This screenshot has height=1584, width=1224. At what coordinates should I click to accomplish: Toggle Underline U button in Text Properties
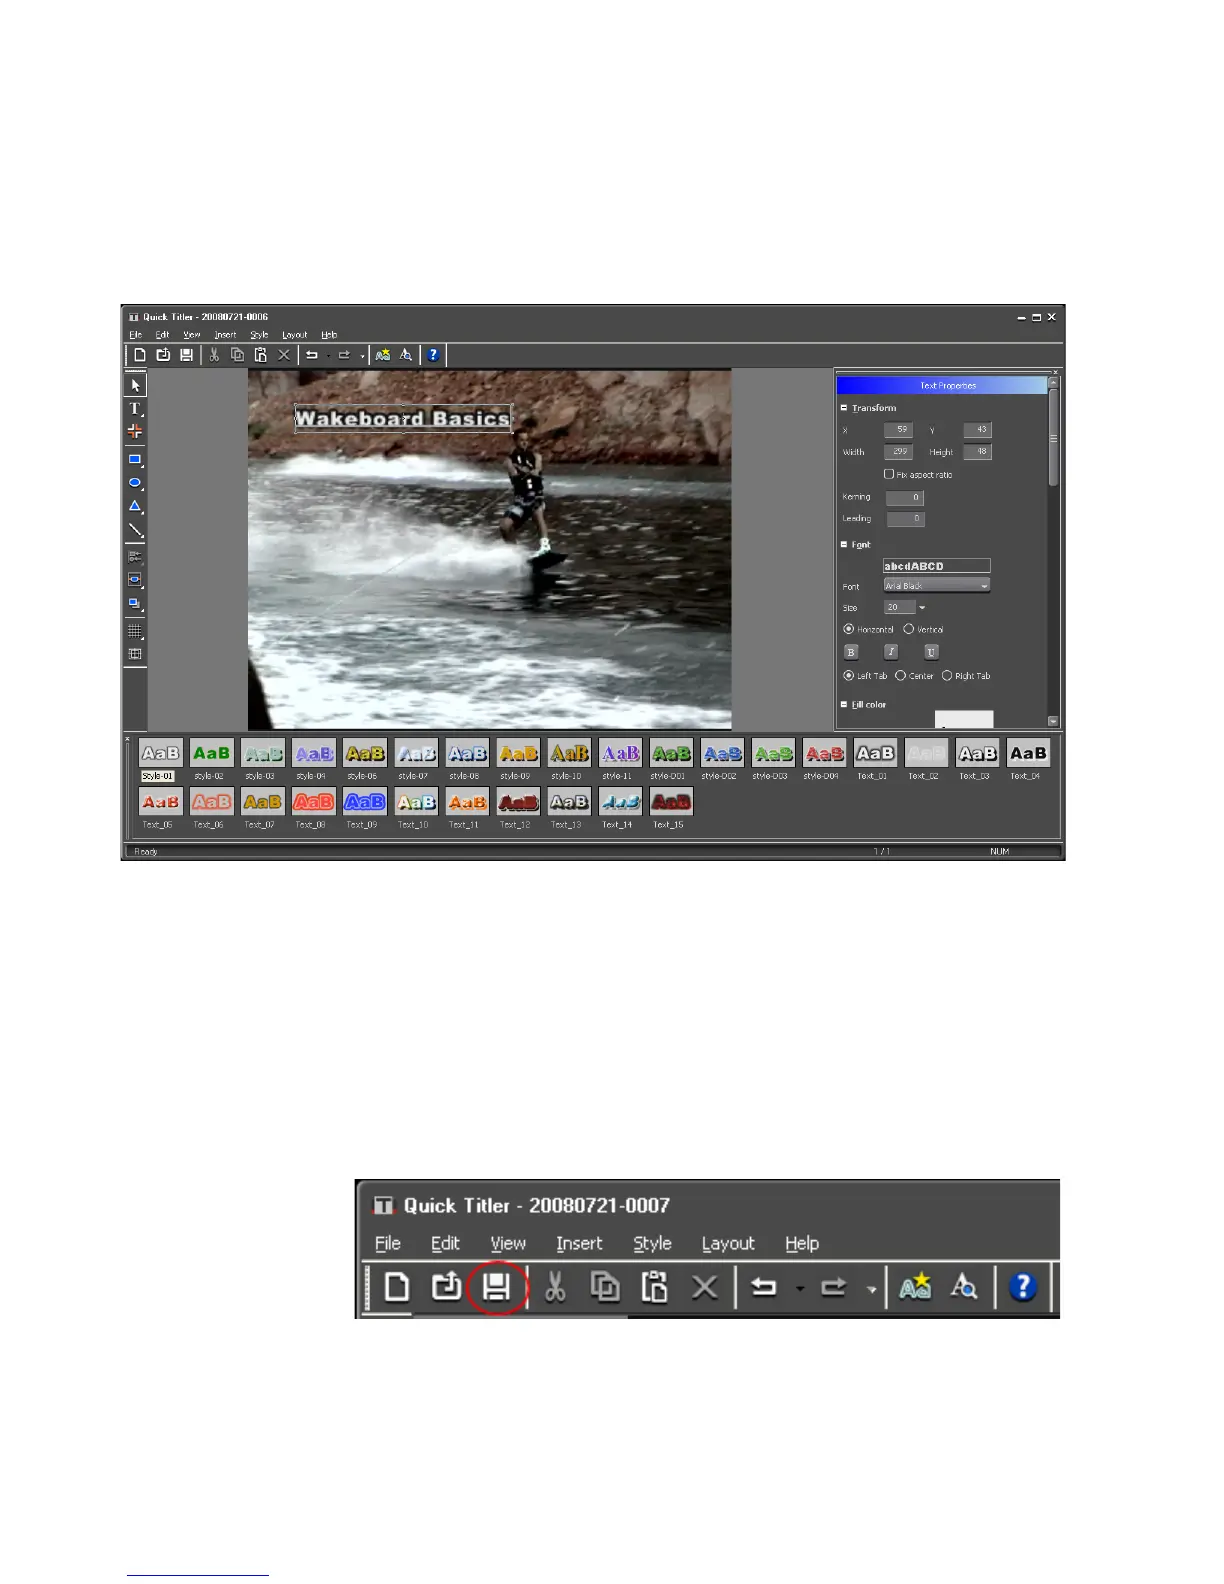click(931, 652)
